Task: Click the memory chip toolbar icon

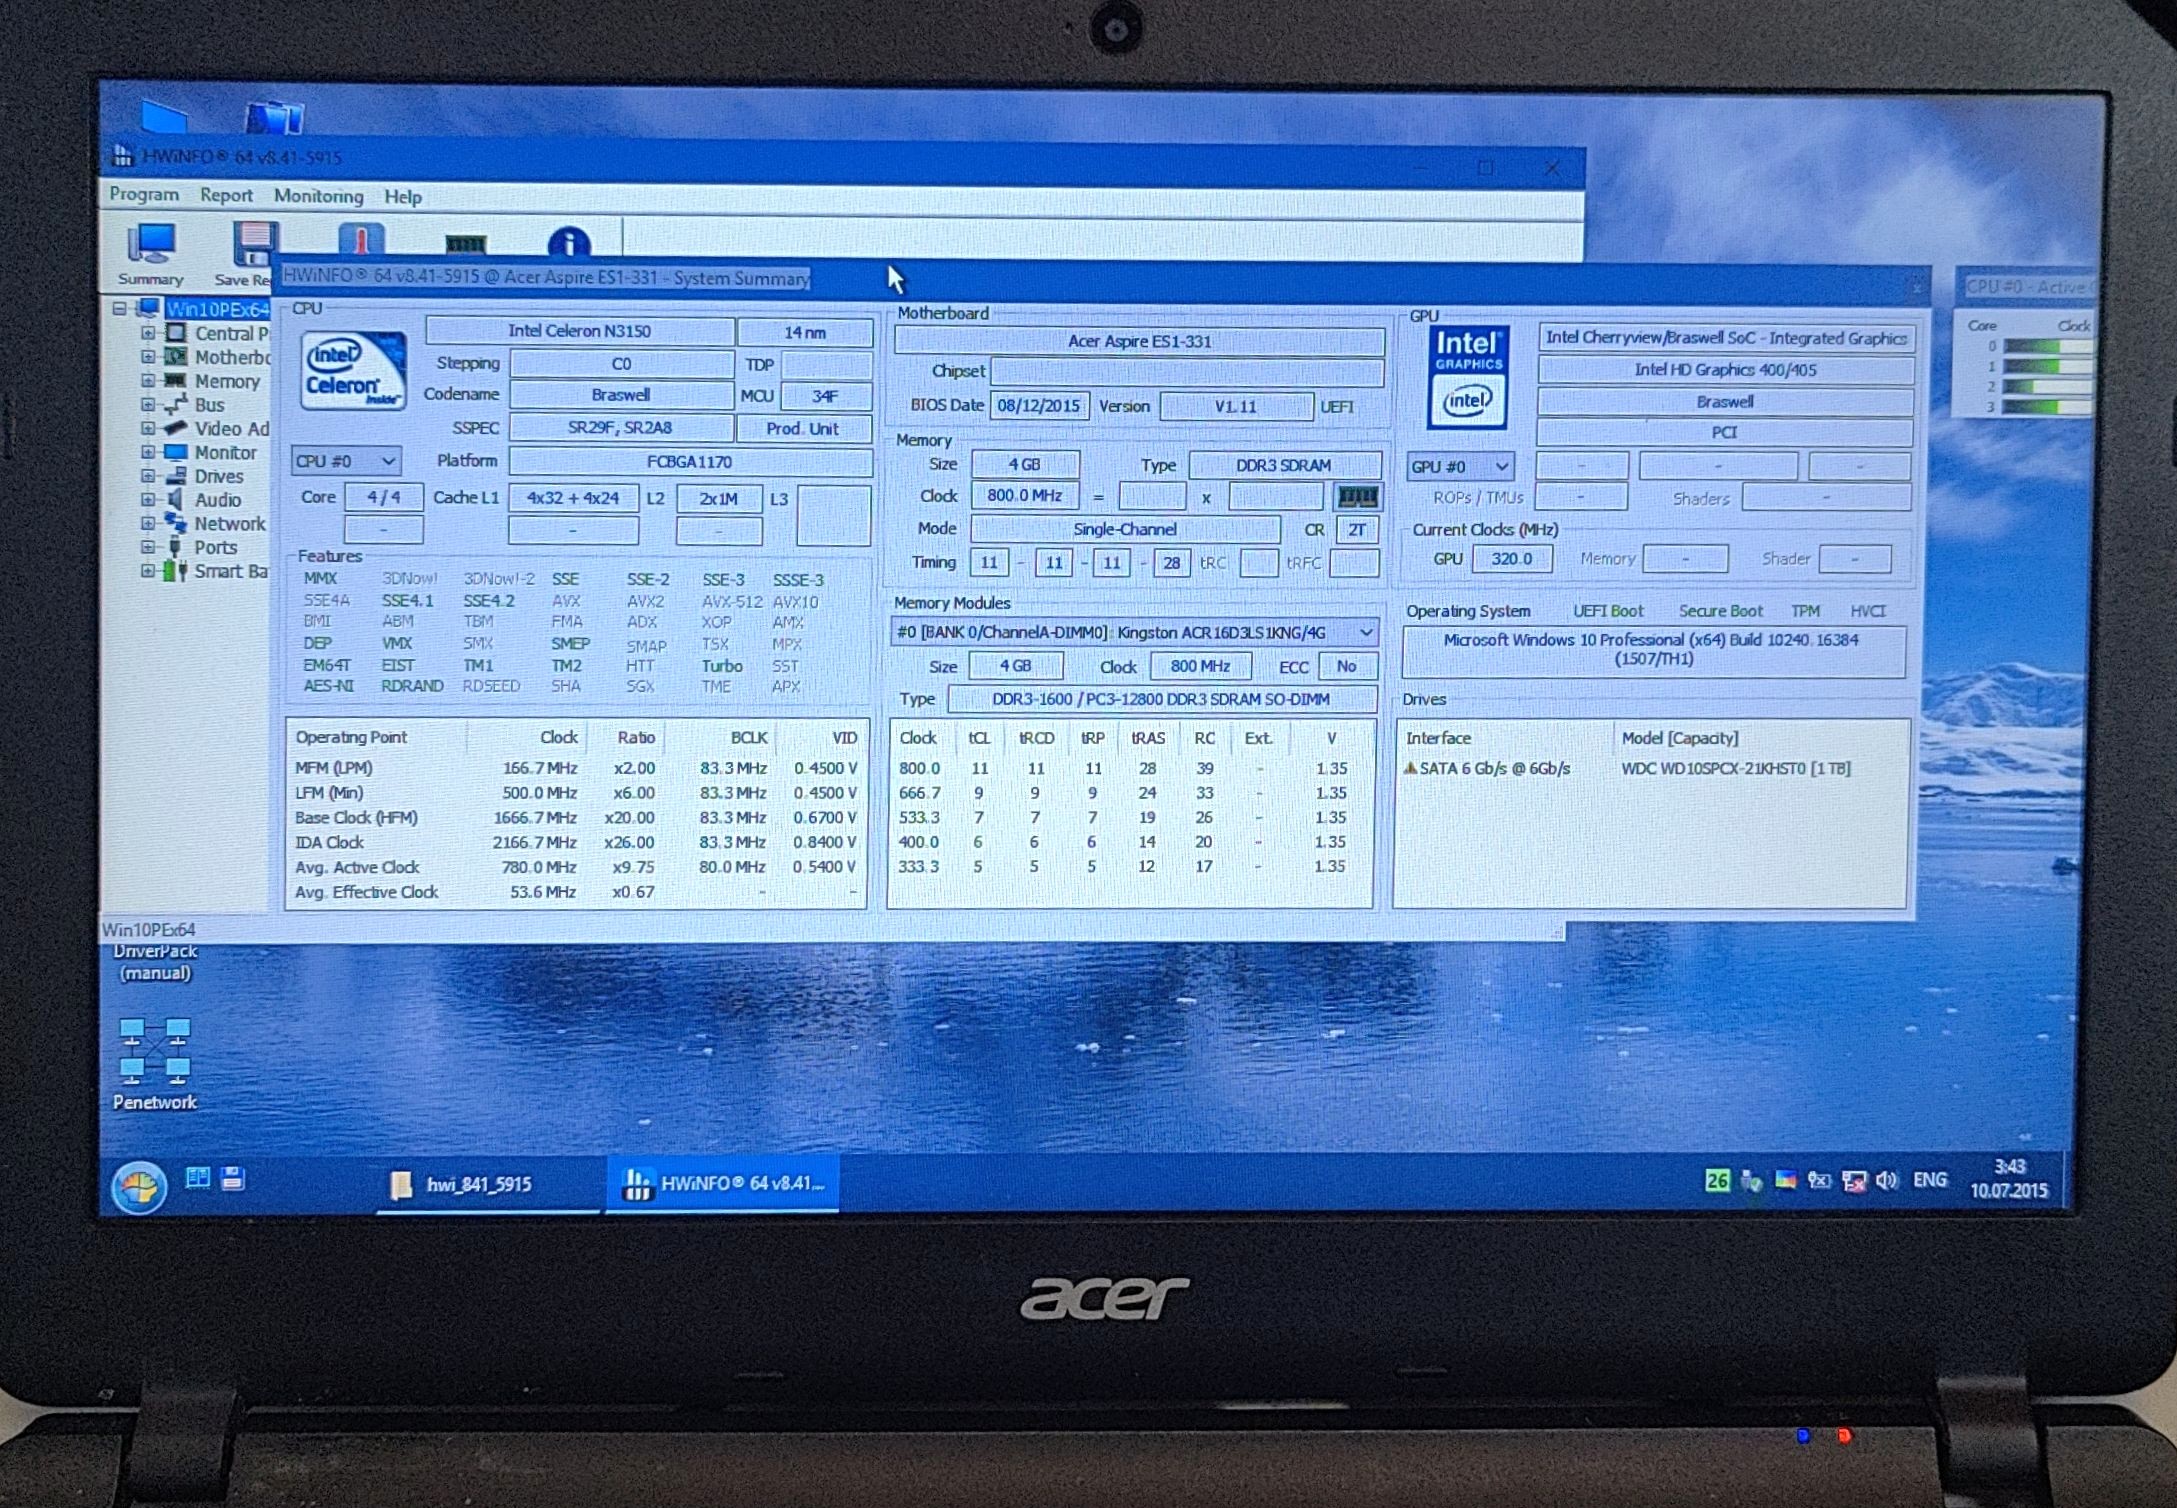Action: pos(465,243)
